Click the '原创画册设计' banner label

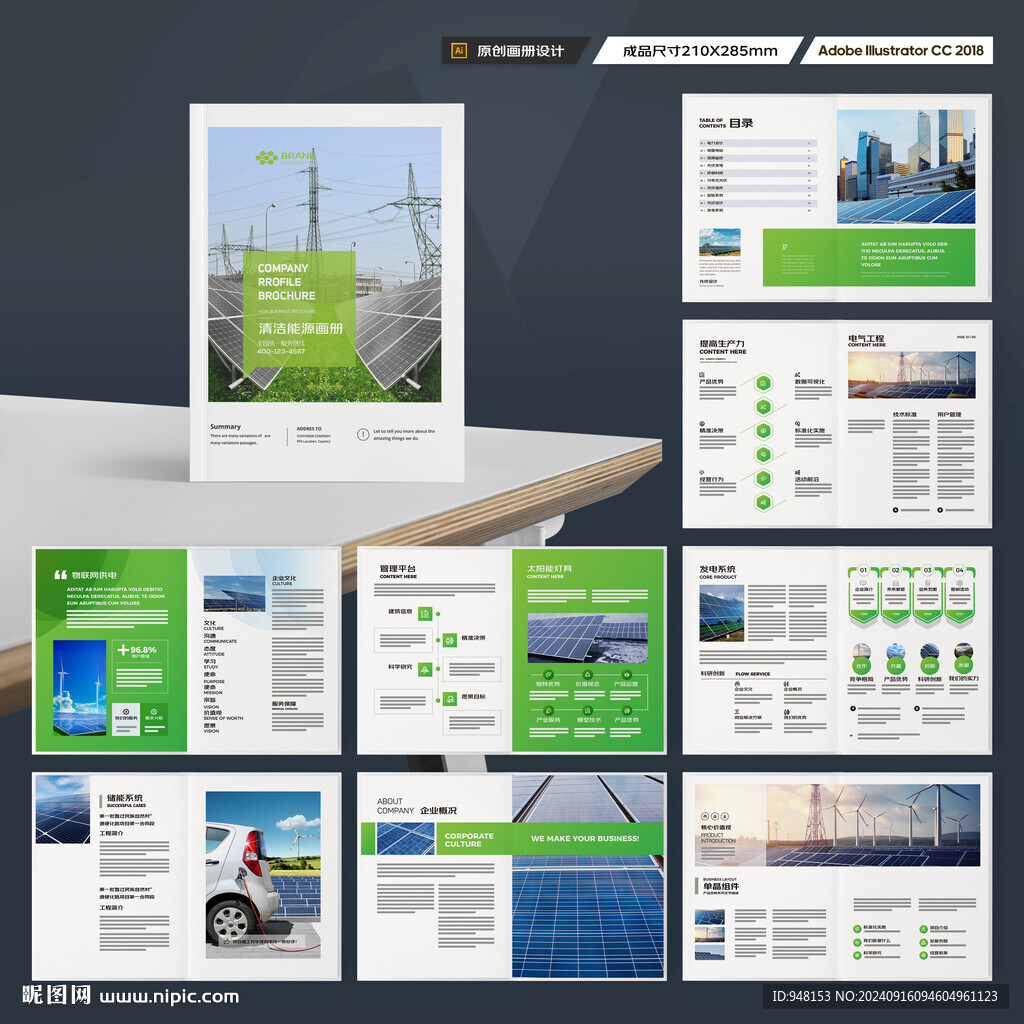click(x=520, y=51)
